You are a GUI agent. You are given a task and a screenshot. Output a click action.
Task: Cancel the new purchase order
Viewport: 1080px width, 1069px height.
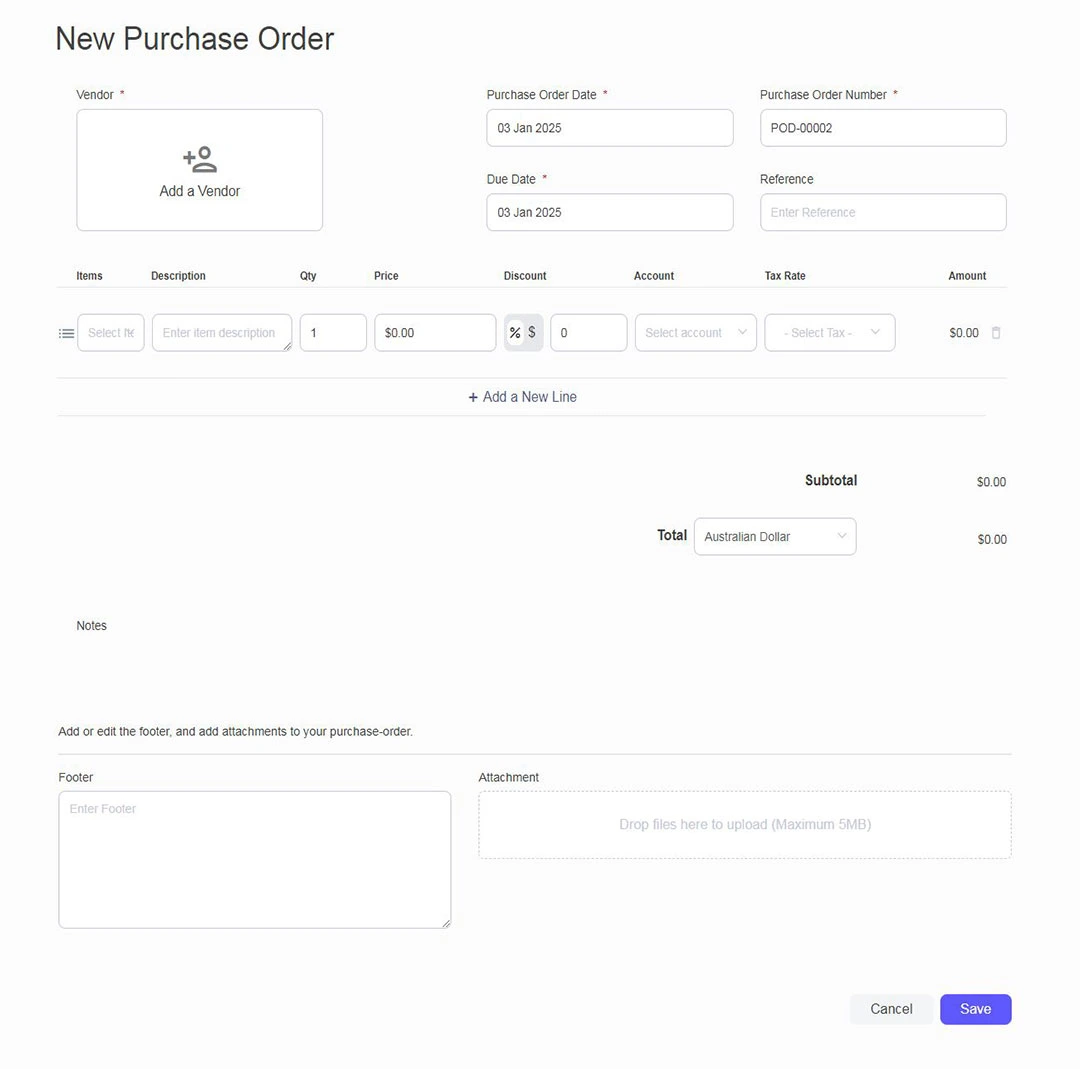(891, 1009)
